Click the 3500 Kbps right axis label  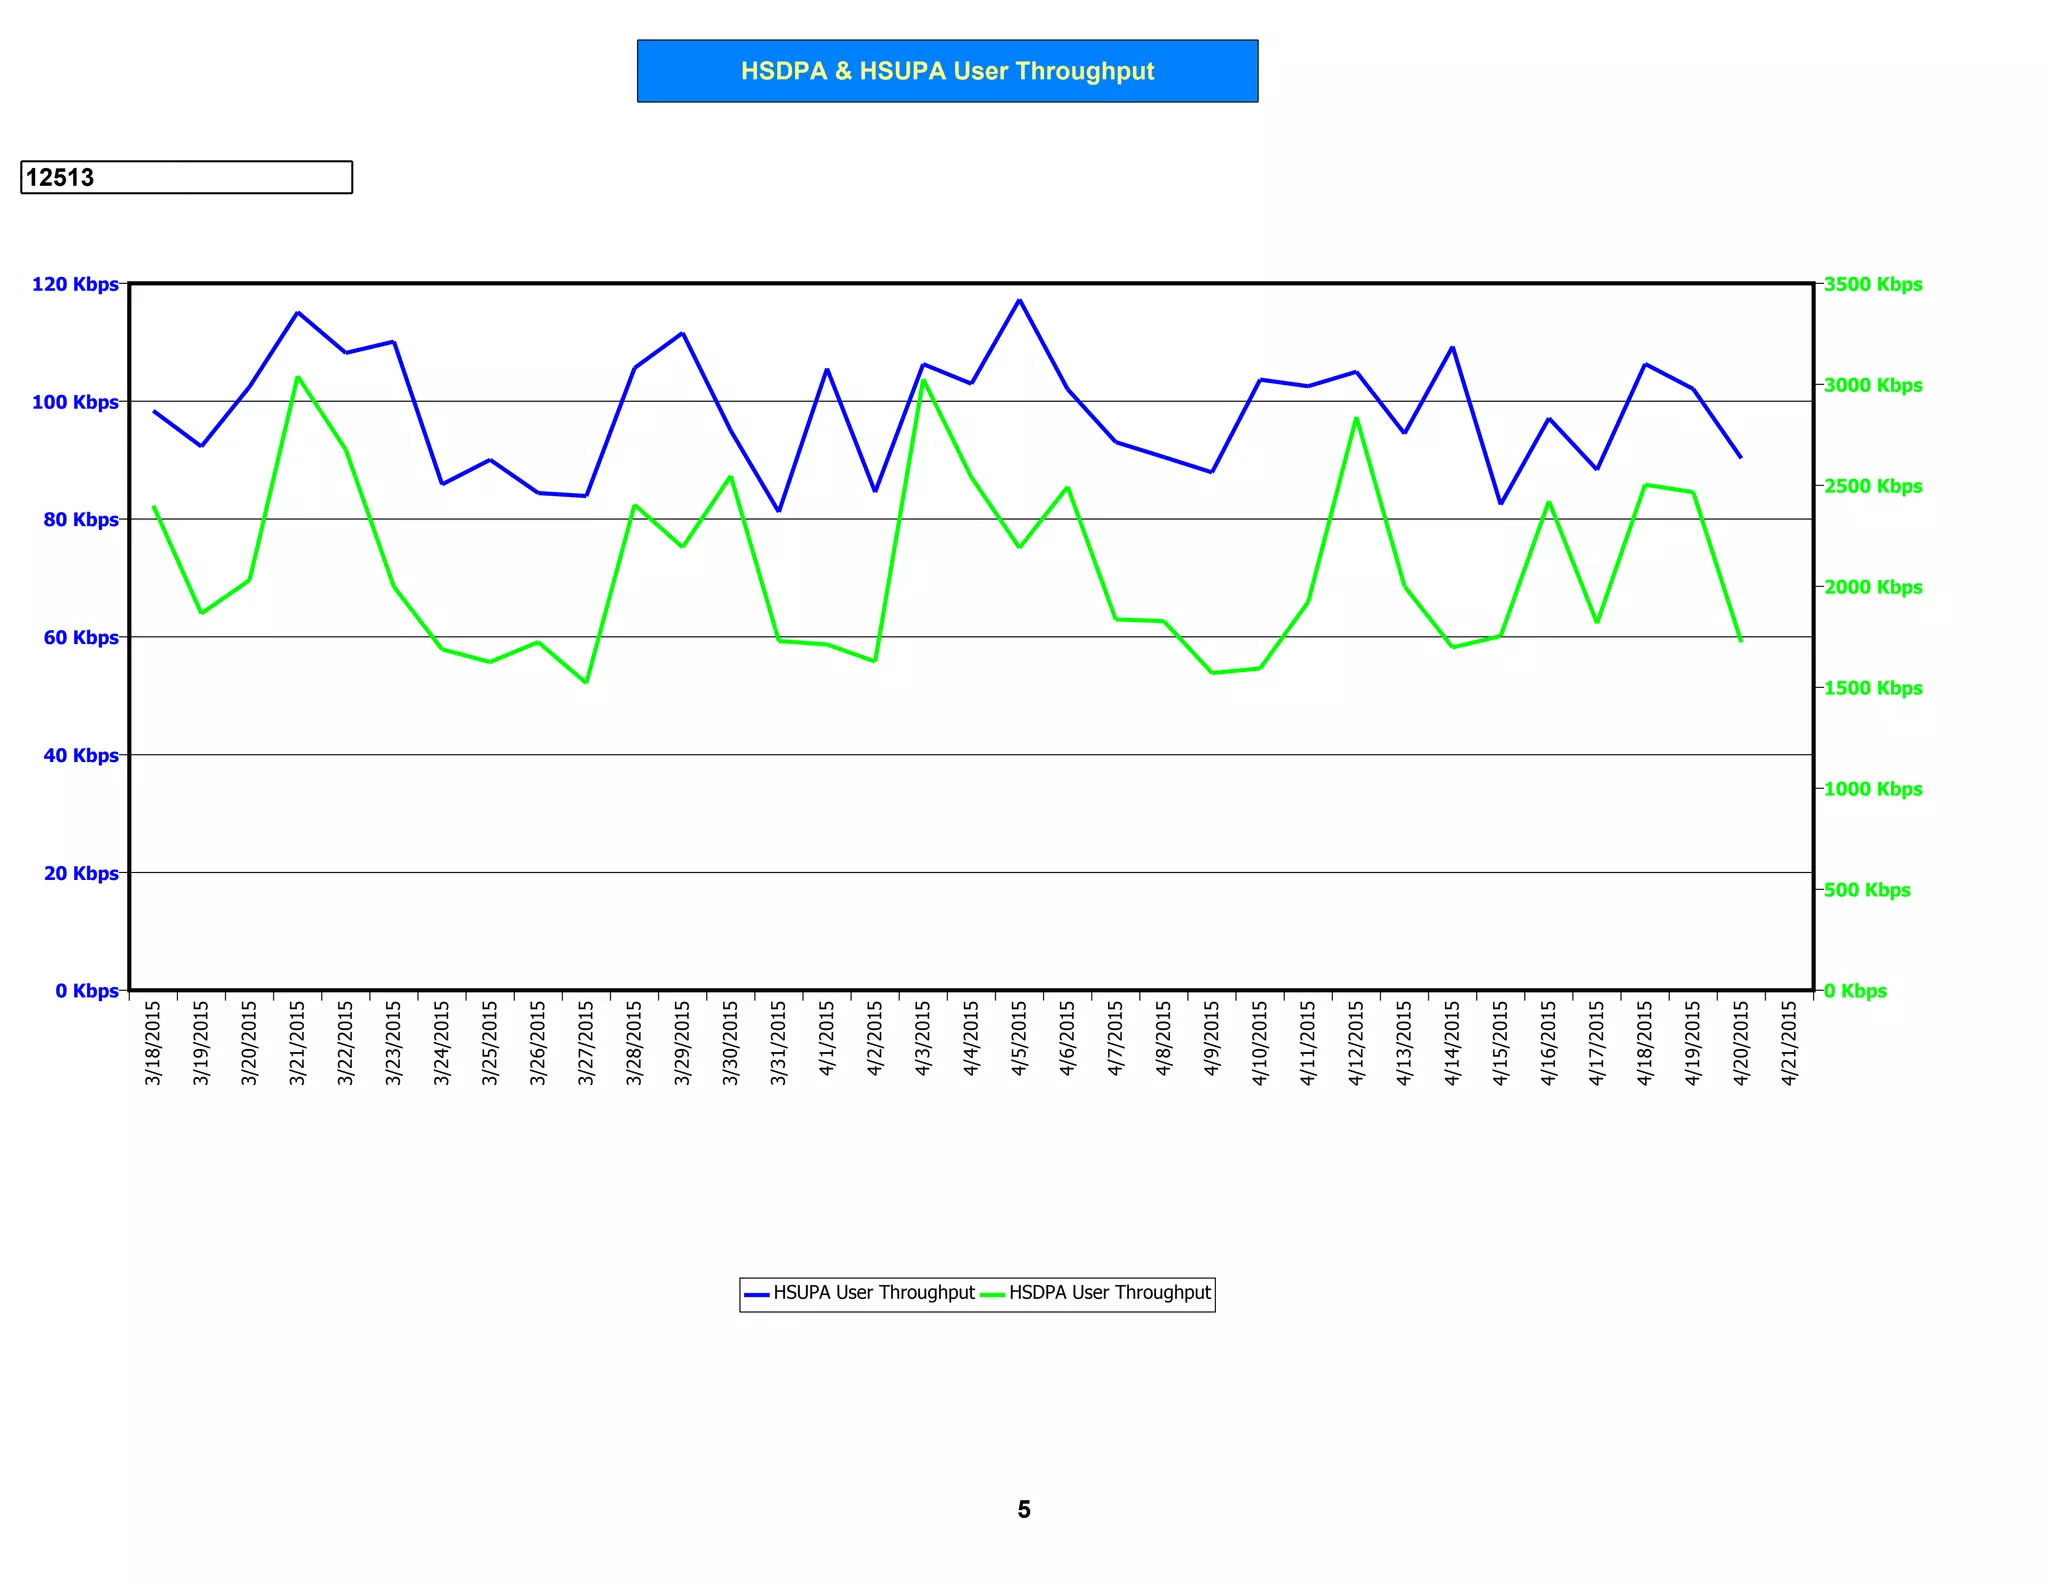[x=1873, y=284]
